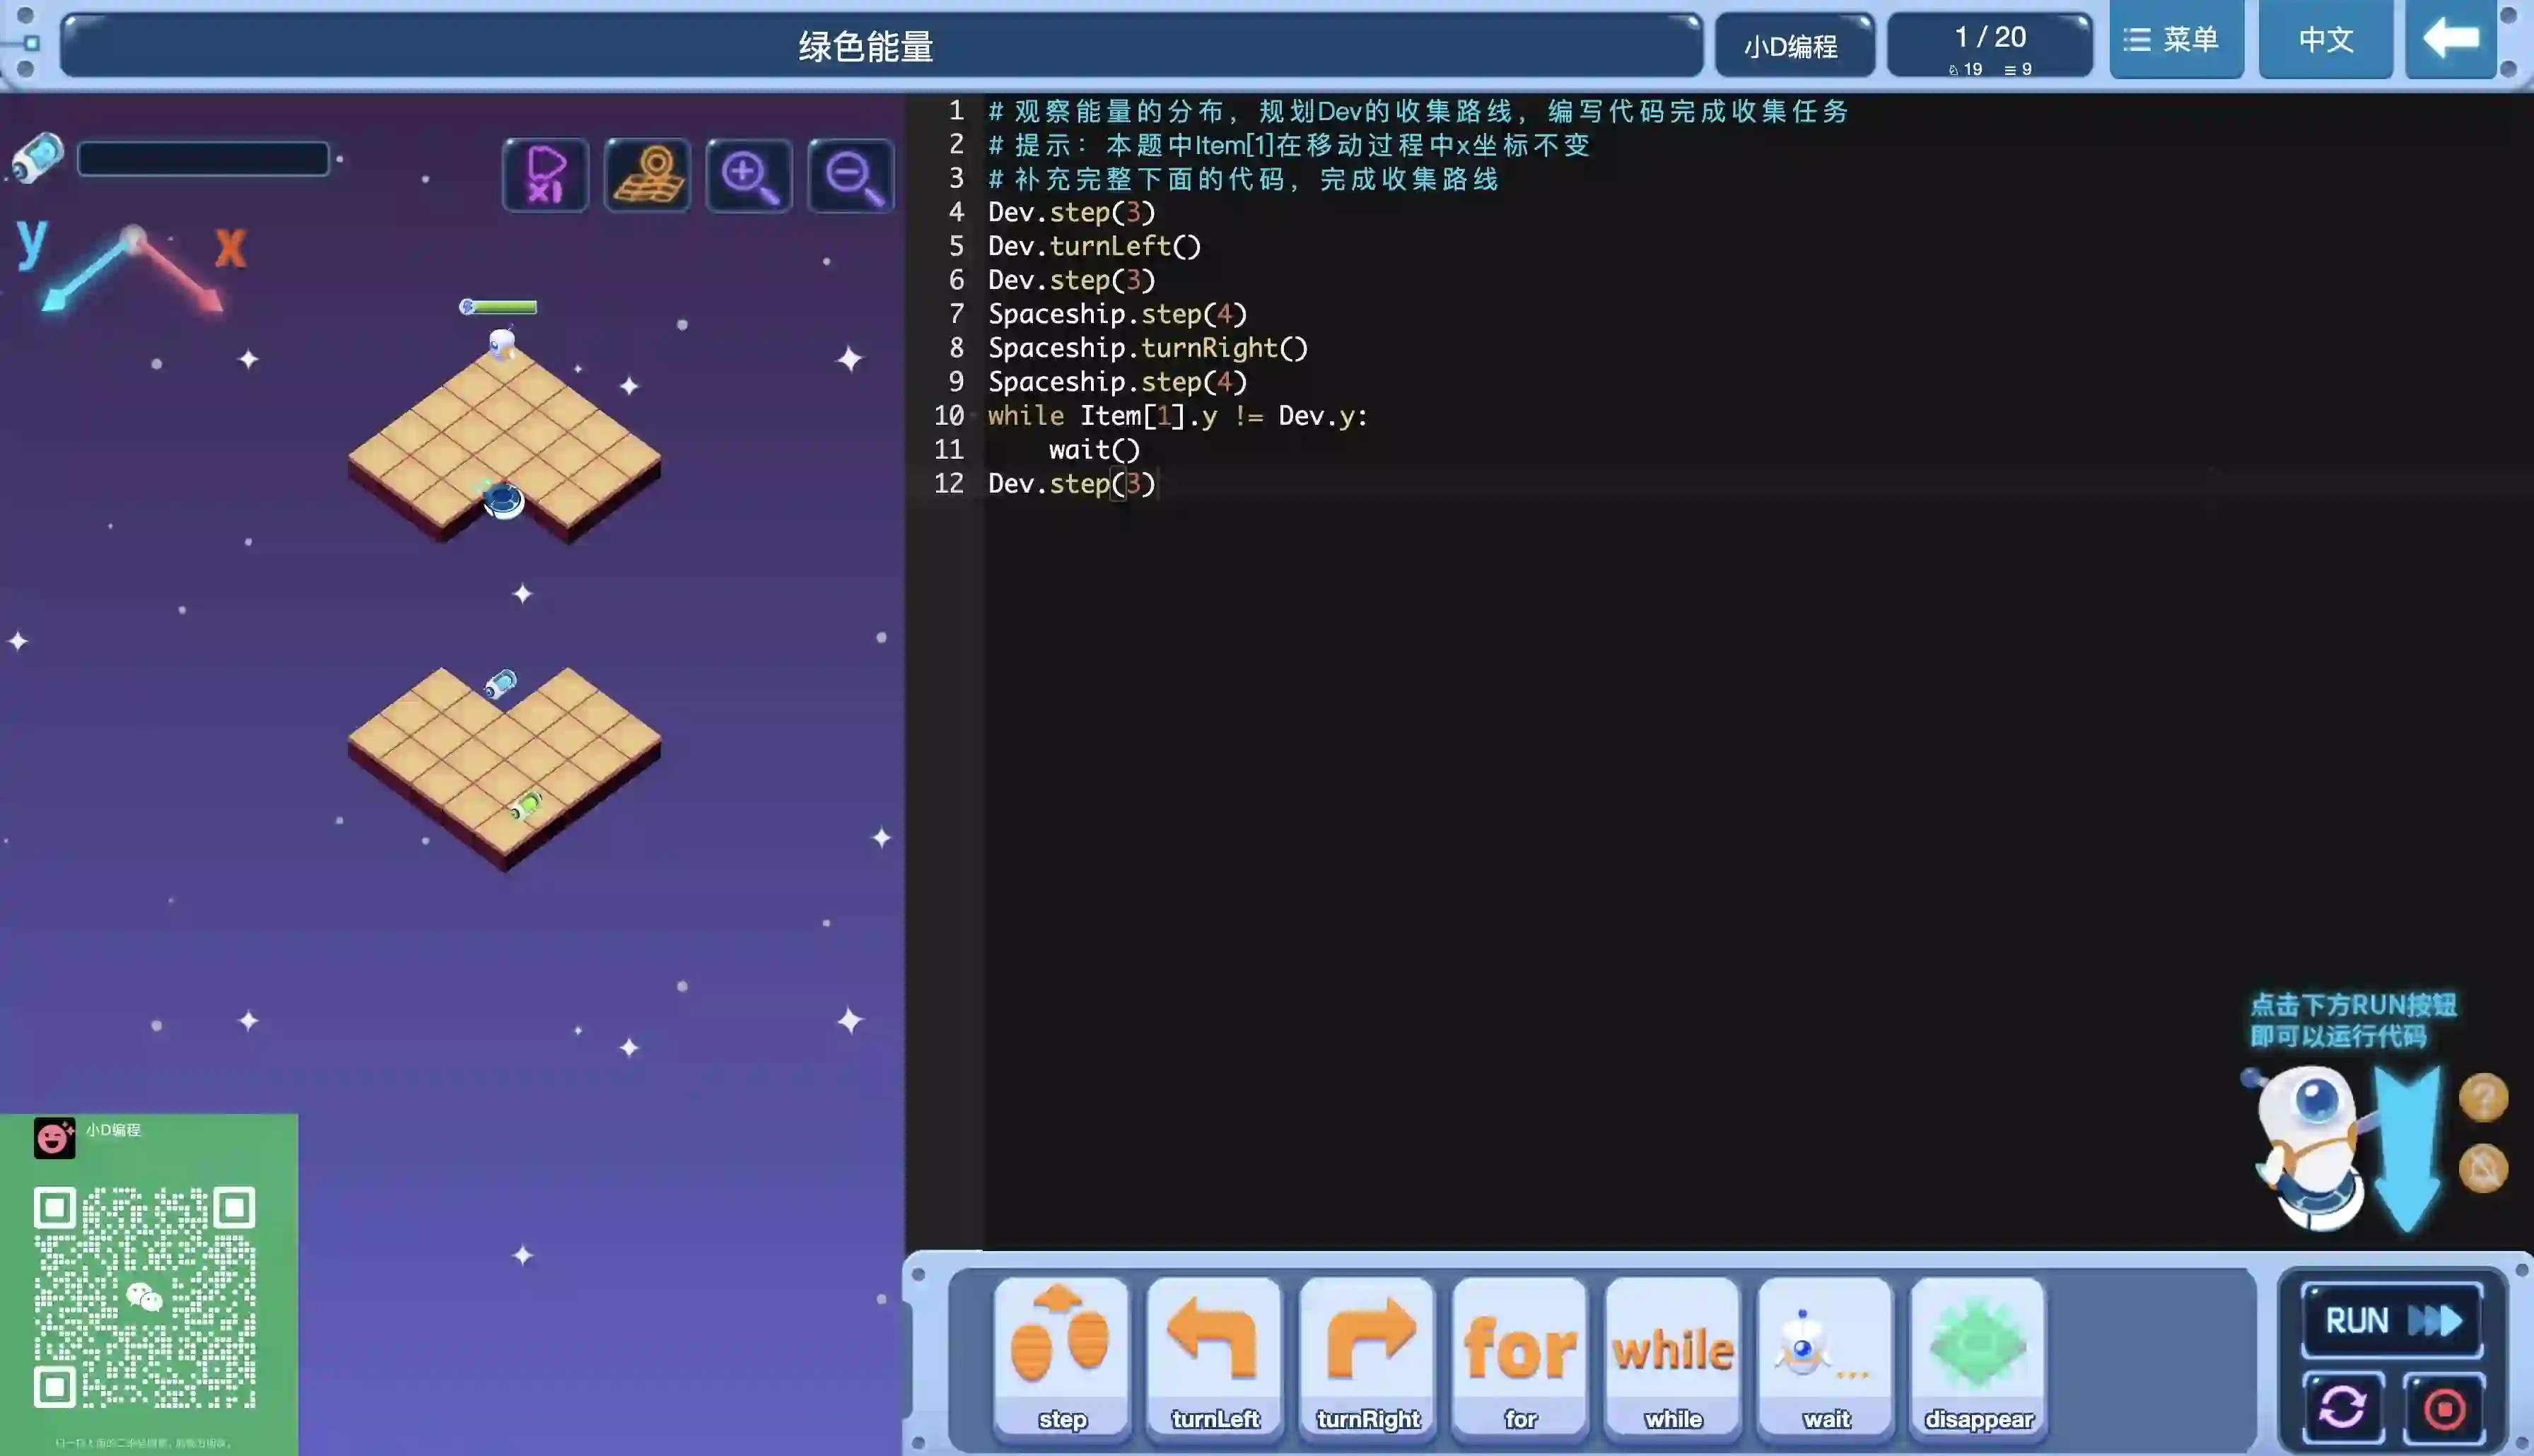The image size is (2534, 1456).
Task: Insert the turnLeft command block
Action: tap(1214, 1356)
